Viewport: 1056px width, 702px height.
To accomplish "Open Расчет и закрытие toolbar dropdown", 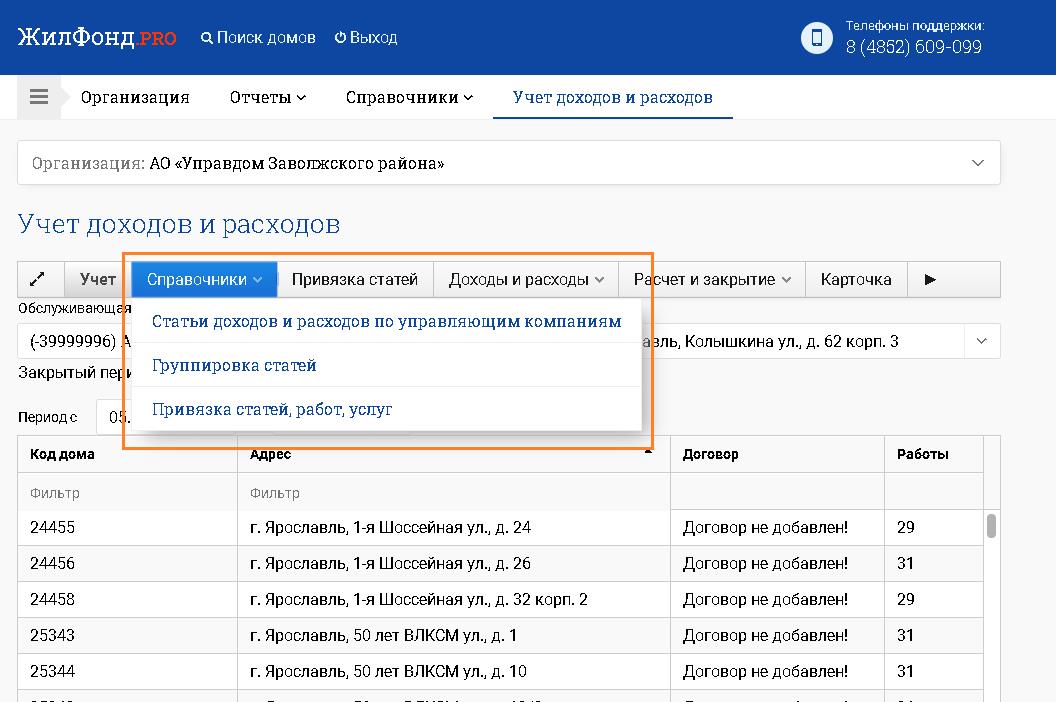I will (x=712, y=280).
